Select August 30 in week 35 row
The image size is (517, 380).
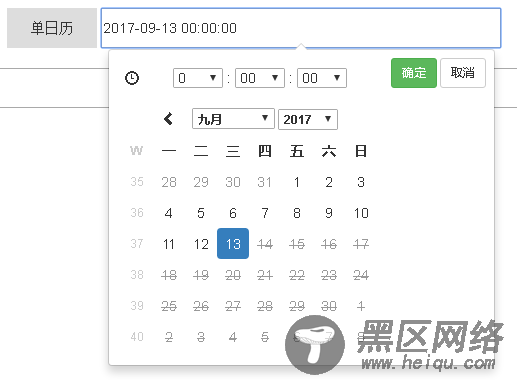point(233,182)
